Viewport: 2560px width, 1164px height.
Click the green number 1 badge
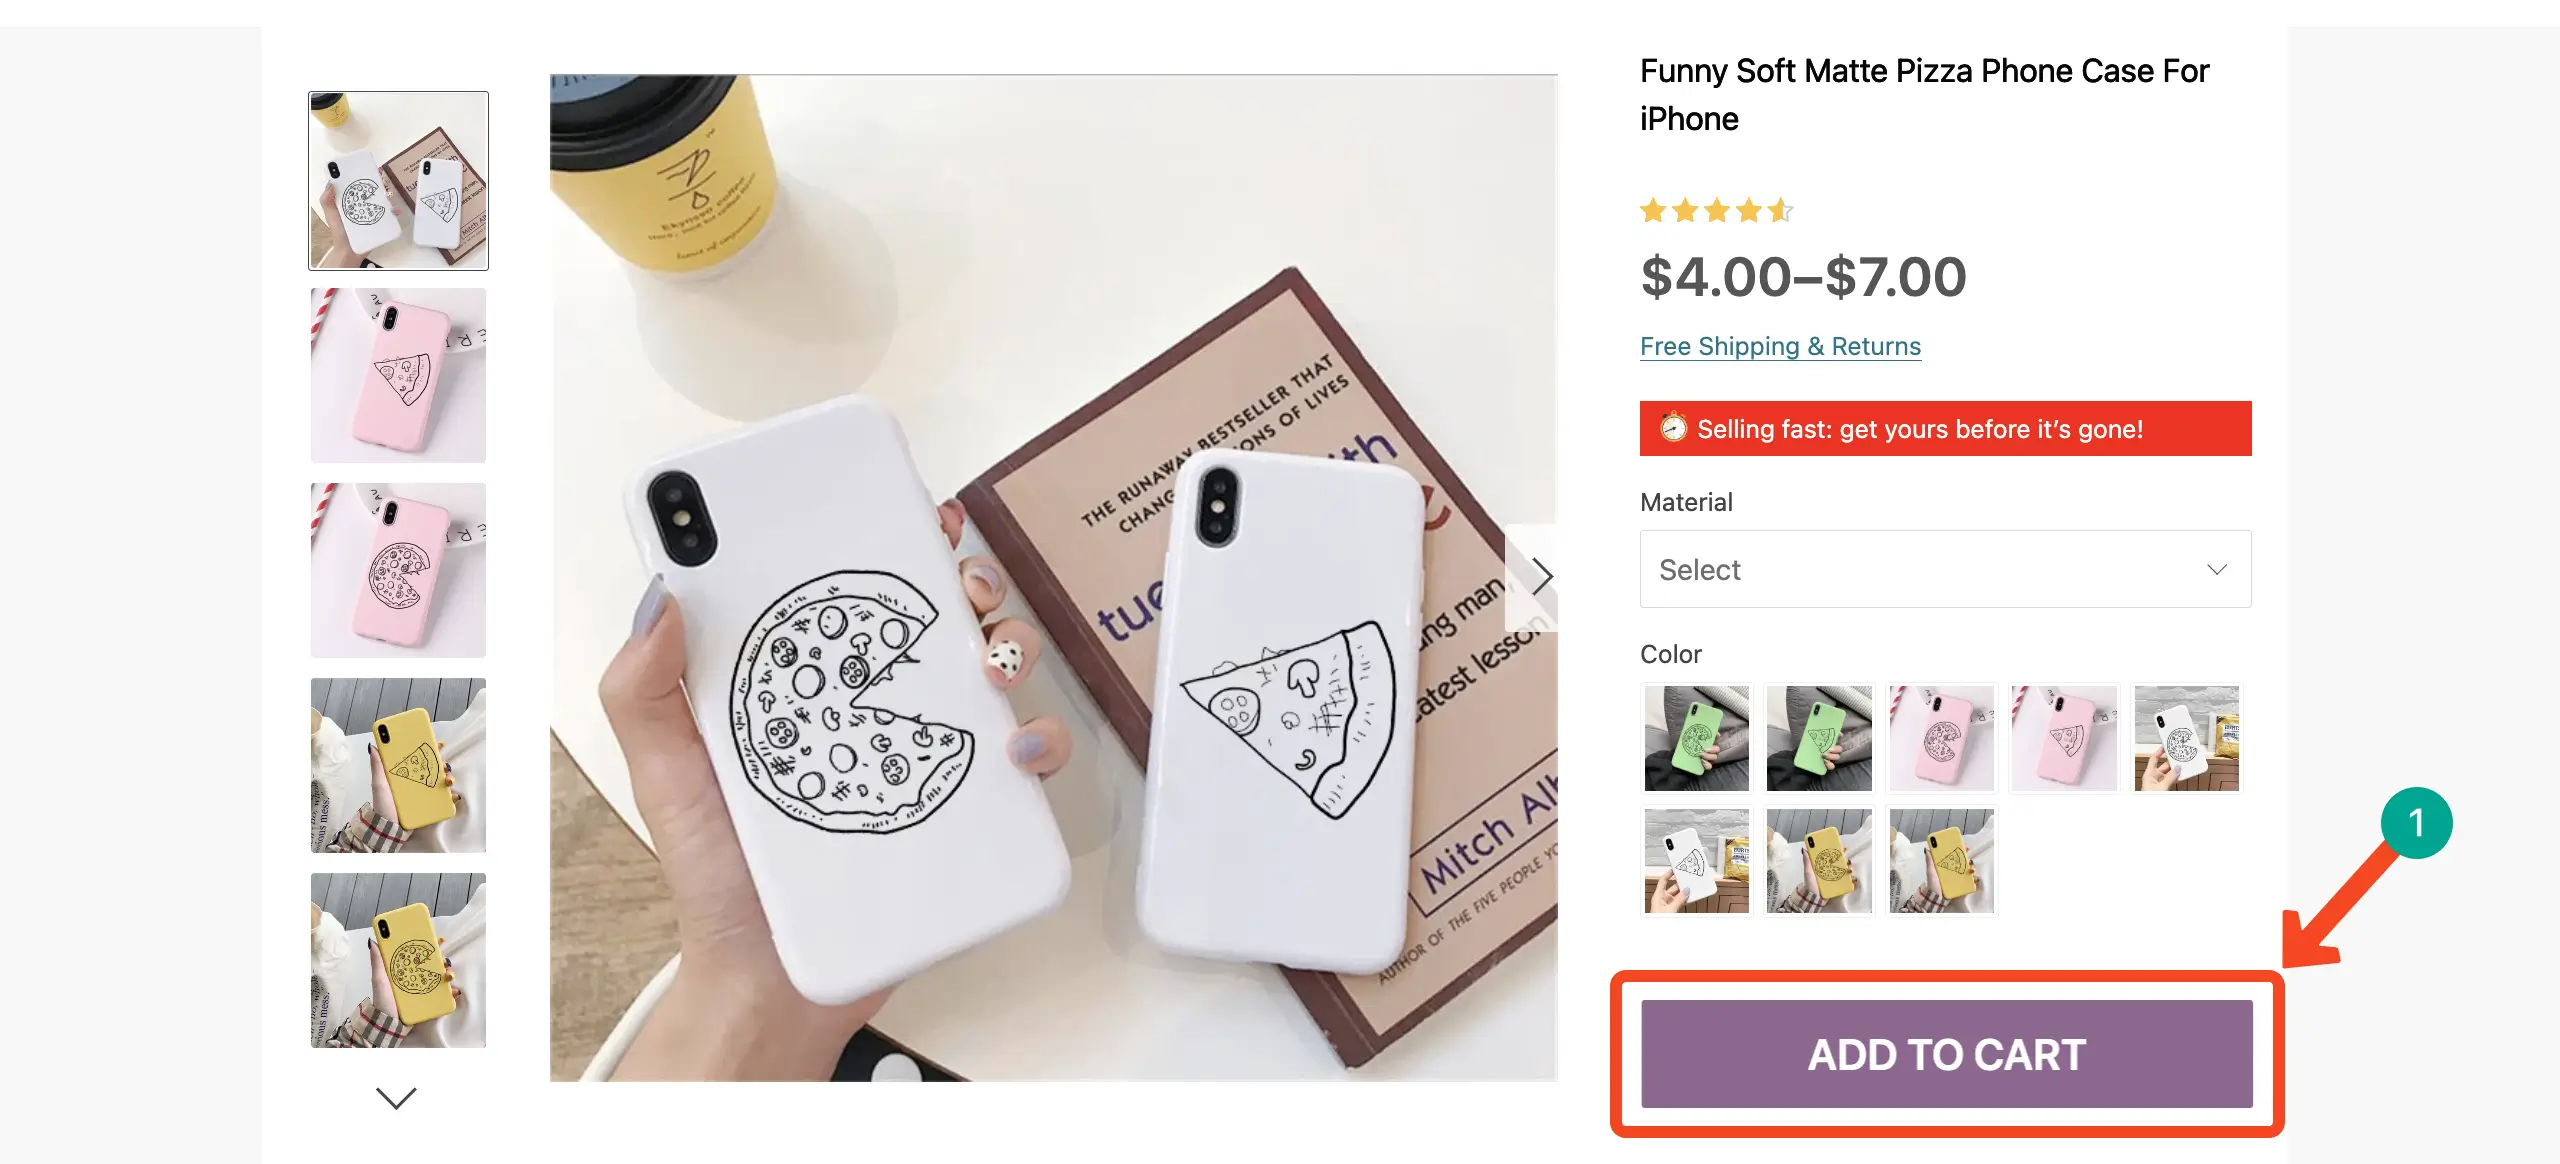coord(2416,823)
